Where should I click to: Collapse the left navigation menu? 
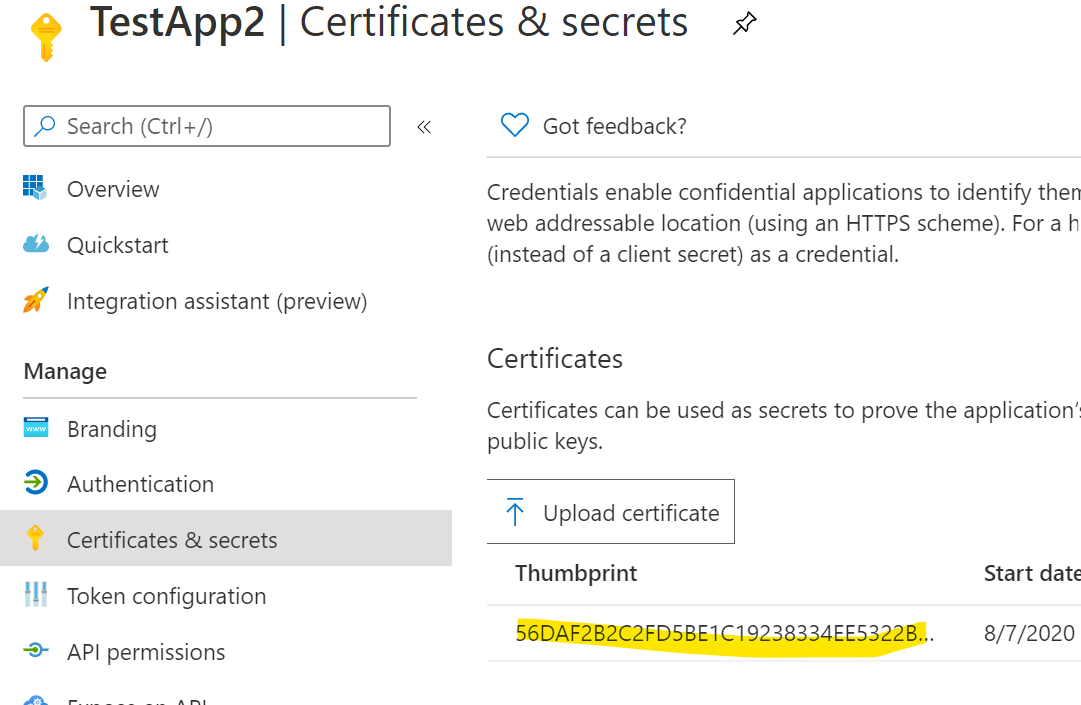point(424,127)
